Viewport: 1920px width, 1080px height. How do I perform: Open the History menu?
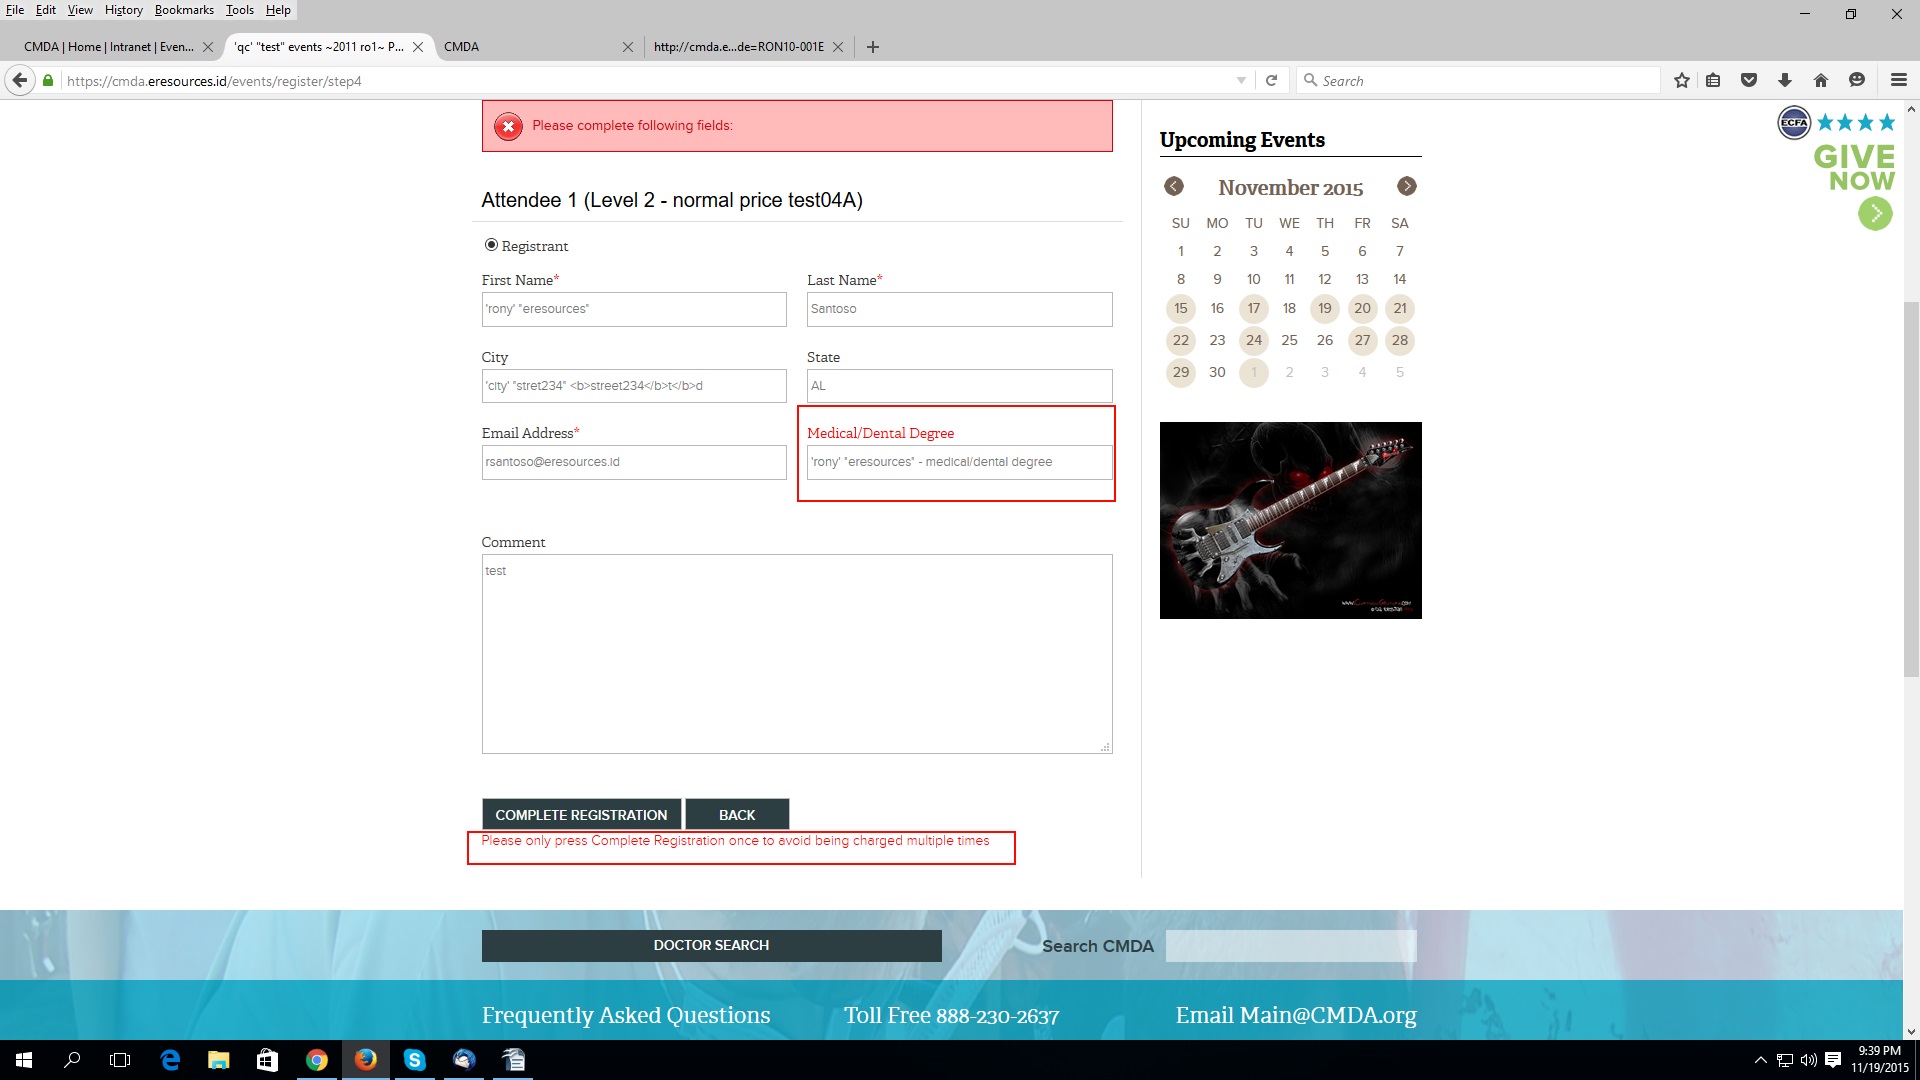124,10
